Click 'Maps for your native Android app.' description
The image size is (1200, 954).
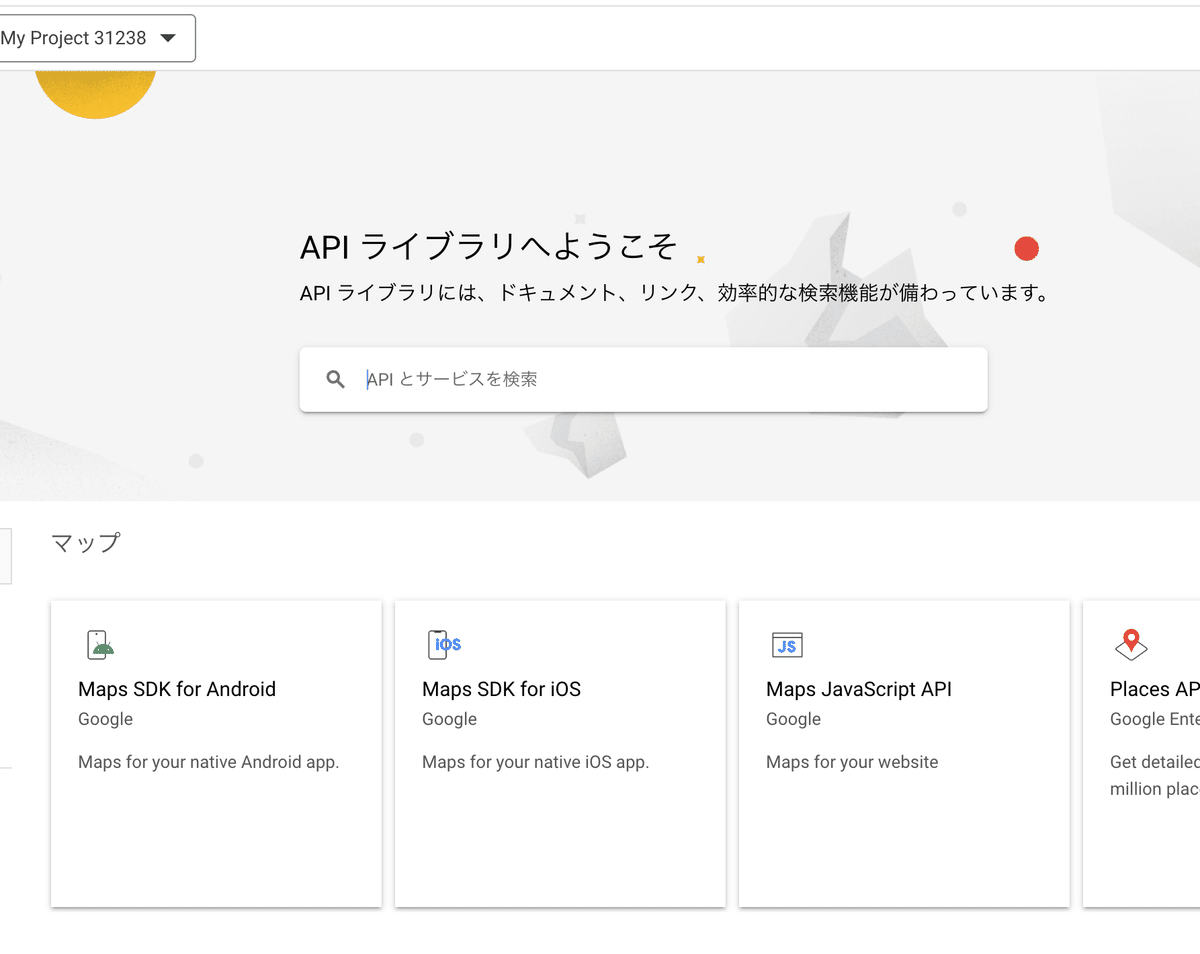pos(209,762)
